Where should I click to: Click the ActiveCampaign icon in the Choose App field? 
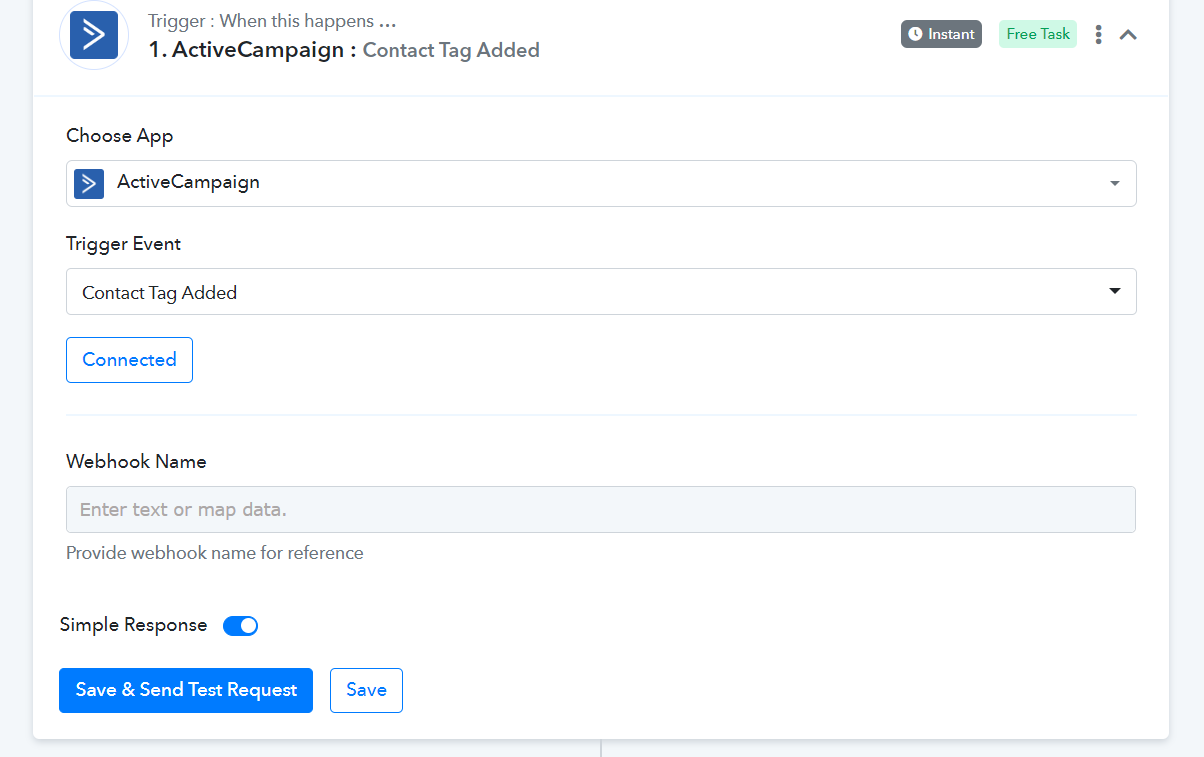pos(89,183)
